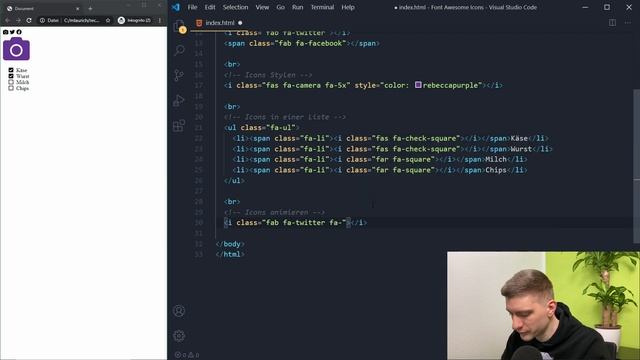Reload the browser page
Image resolution: width=640 pixels, height=360 pixels.
(29, 20)
